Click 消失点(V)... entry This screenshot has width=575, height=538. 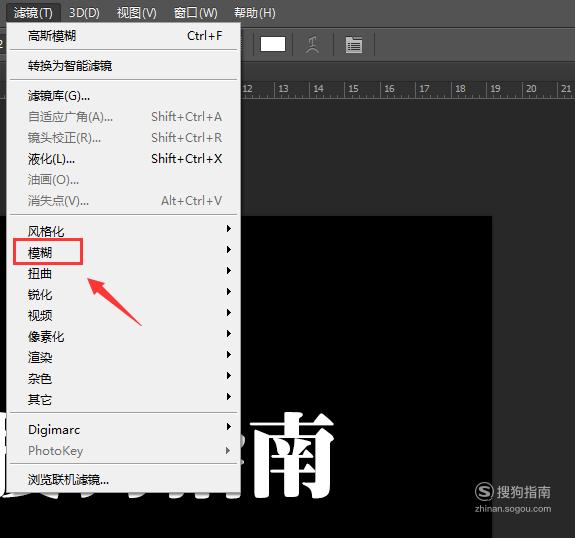(x=124, y=201)
